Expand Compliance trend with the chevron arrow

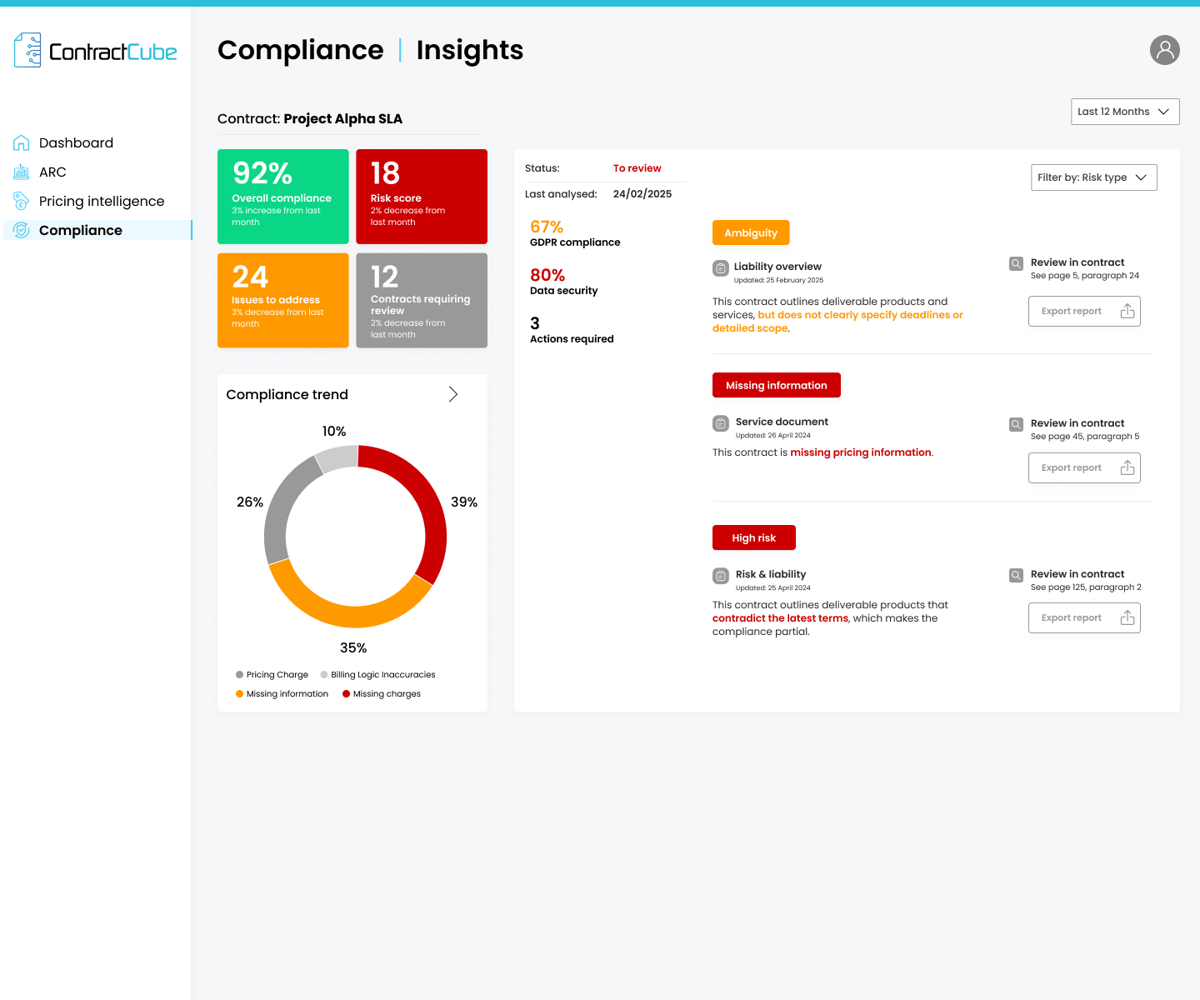[x=453, y=394]
